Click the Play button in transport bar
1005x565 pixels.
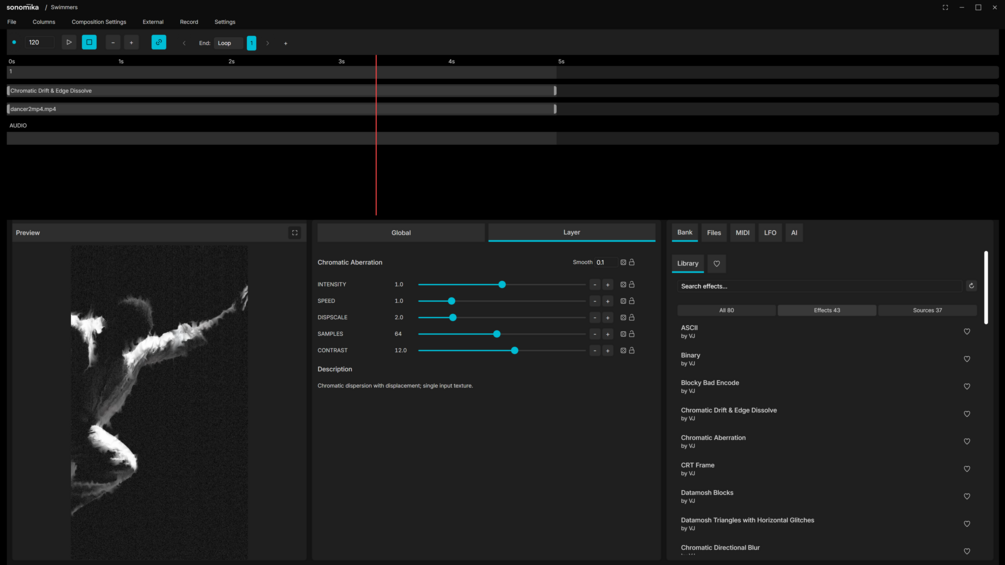pos(69,42)
